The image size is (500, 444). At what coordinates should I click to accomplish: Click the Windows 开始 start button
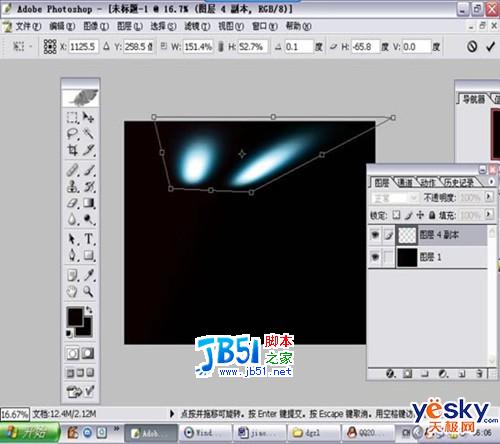coord(30,432)
